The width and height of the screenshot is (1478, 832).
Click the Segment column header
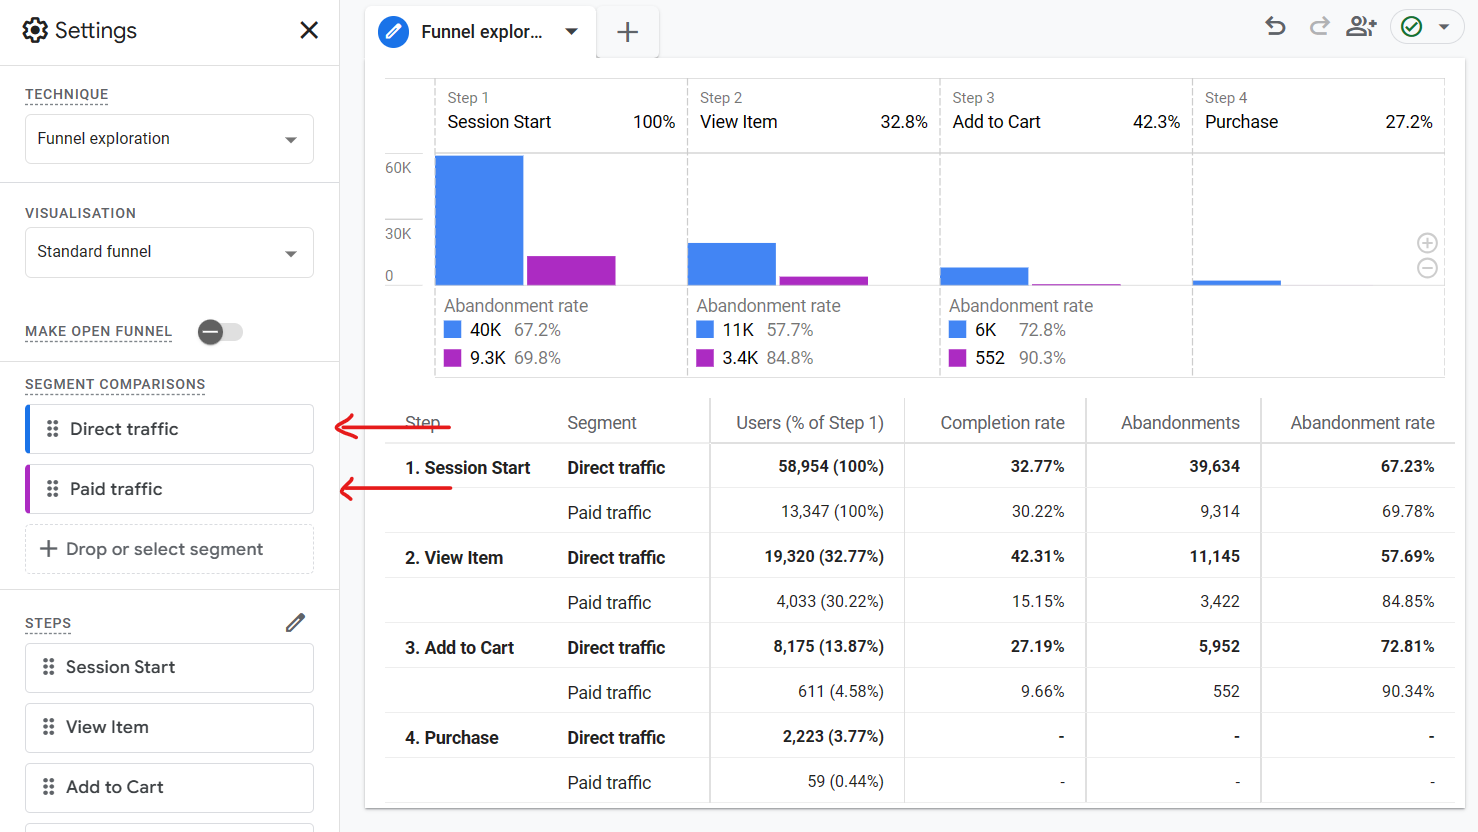(601, 423)
